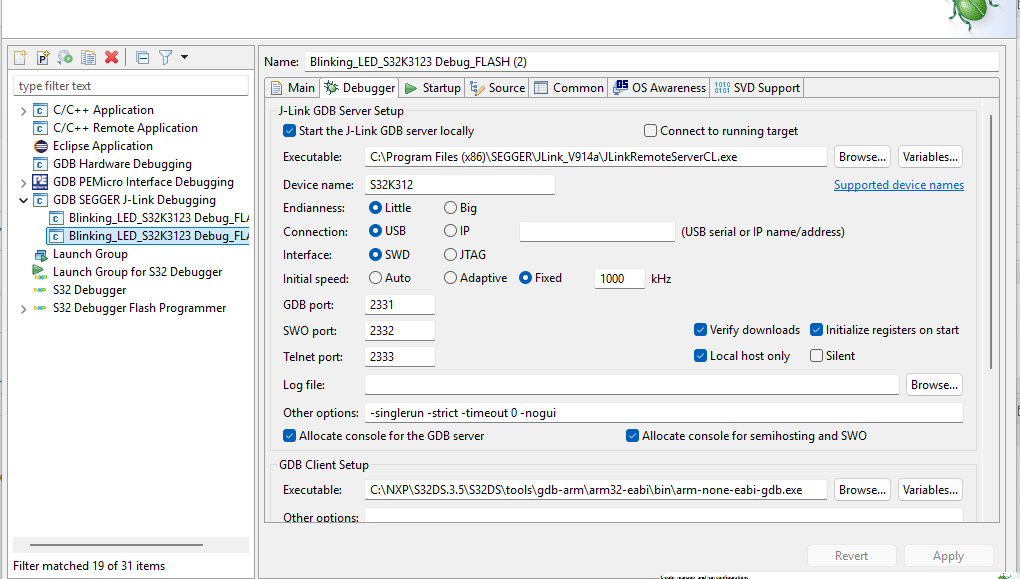Switch to the Main tab
This screenshot has height=579, width=1020.
click(293, 88)
